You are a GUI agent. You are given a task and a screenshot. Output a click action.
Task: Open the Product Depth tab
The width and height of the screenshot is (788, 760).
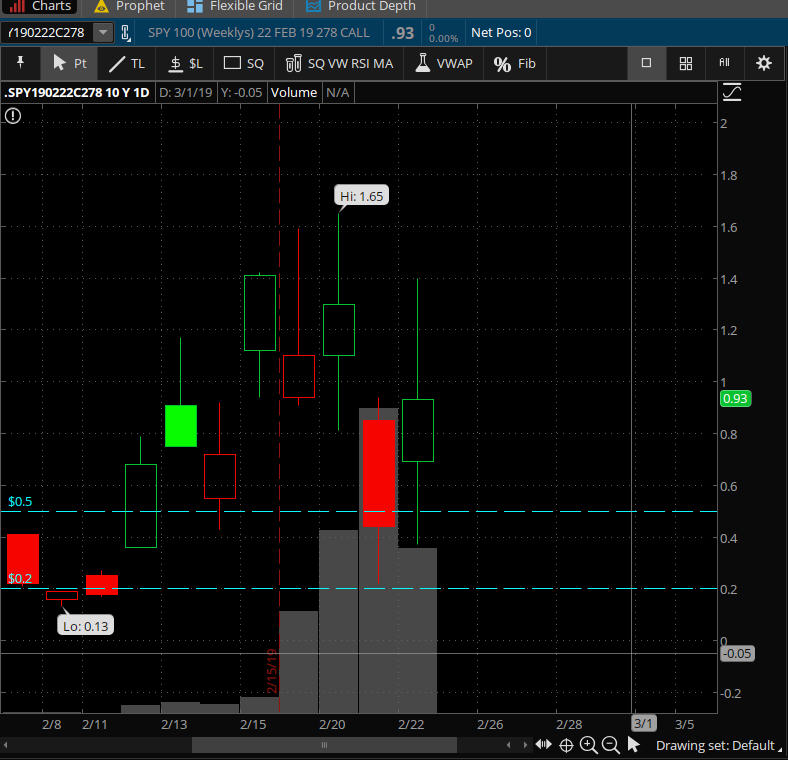360,6
